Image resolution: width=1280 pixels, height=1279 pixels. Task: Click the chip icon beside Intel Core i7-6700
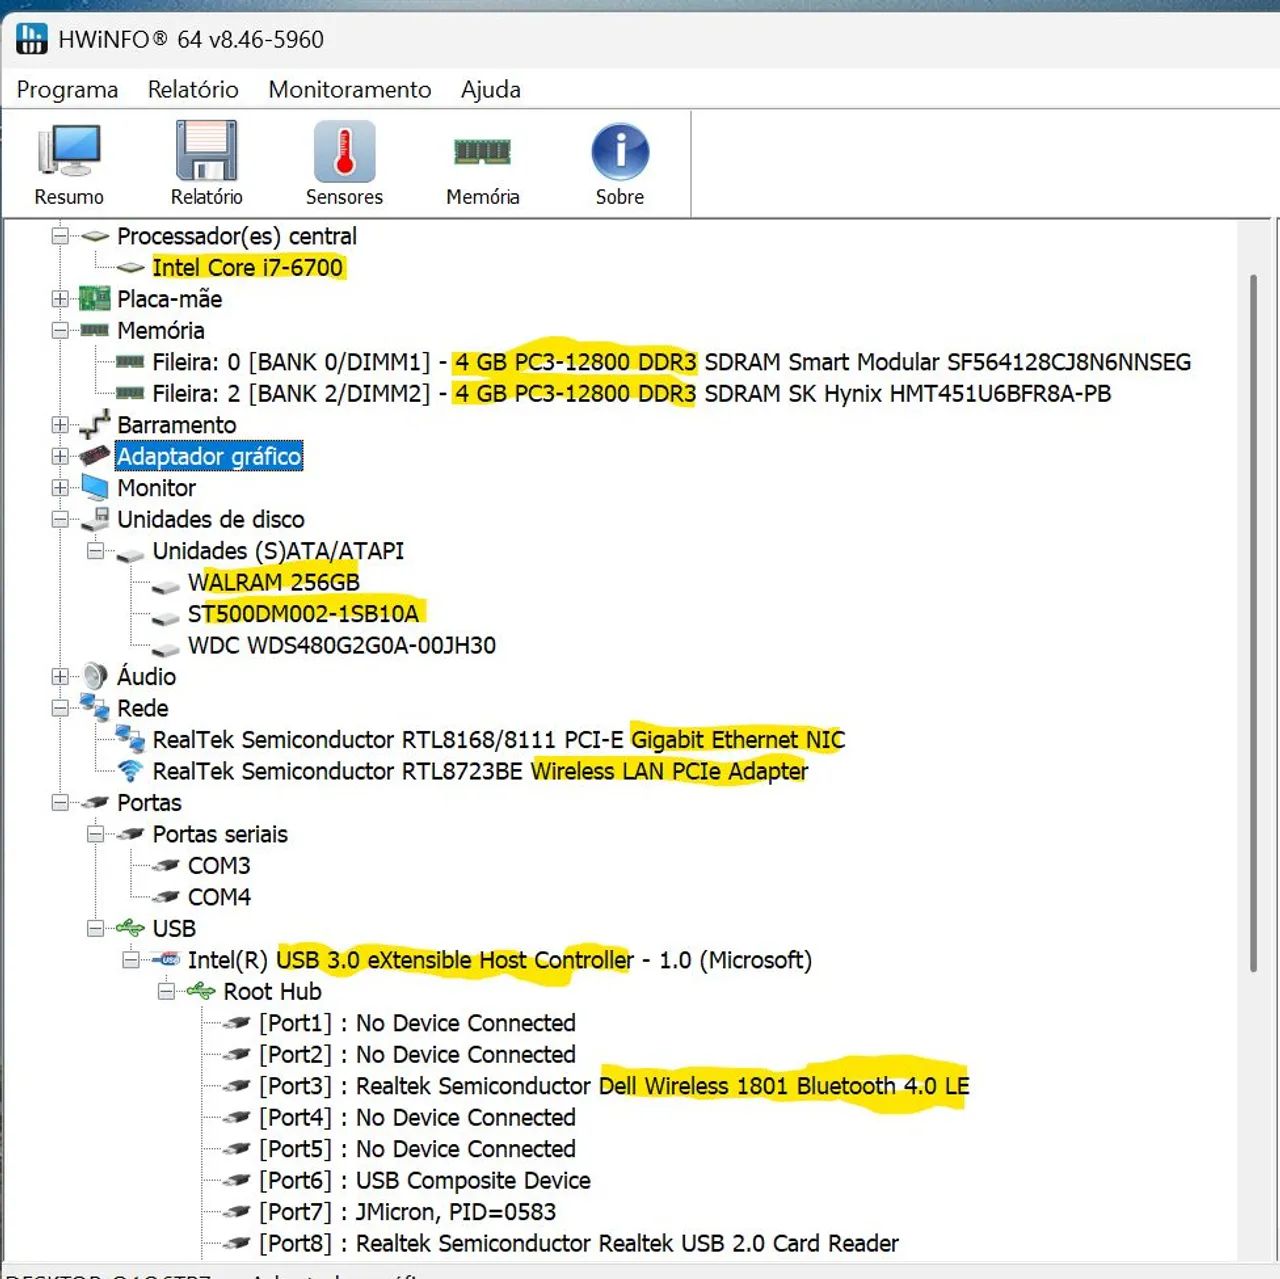[x=130, y=267]
